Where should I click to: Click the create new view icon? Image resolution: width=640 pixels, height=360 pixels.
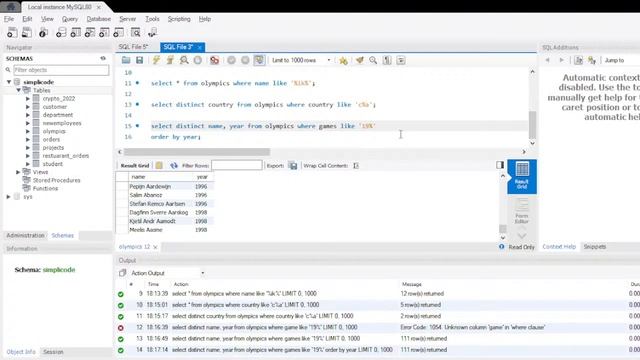point(90,33)
